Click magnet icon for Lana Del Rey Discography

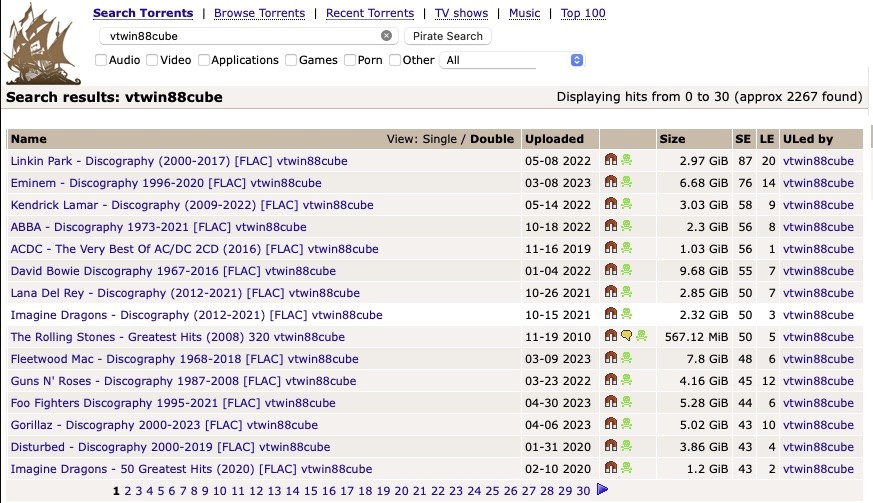(x=611, y=292)
